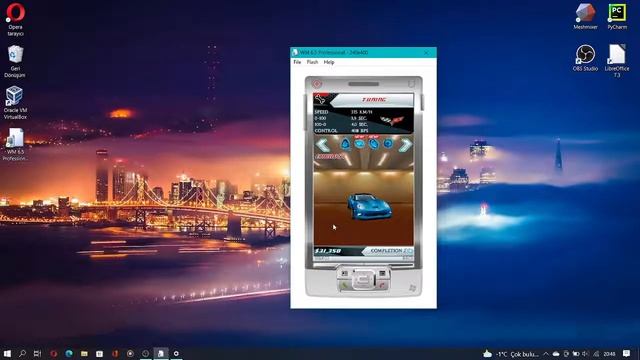Expand hidden system tray icons chevron
Screen dimensions: 640x360
(x=546, y=354)
